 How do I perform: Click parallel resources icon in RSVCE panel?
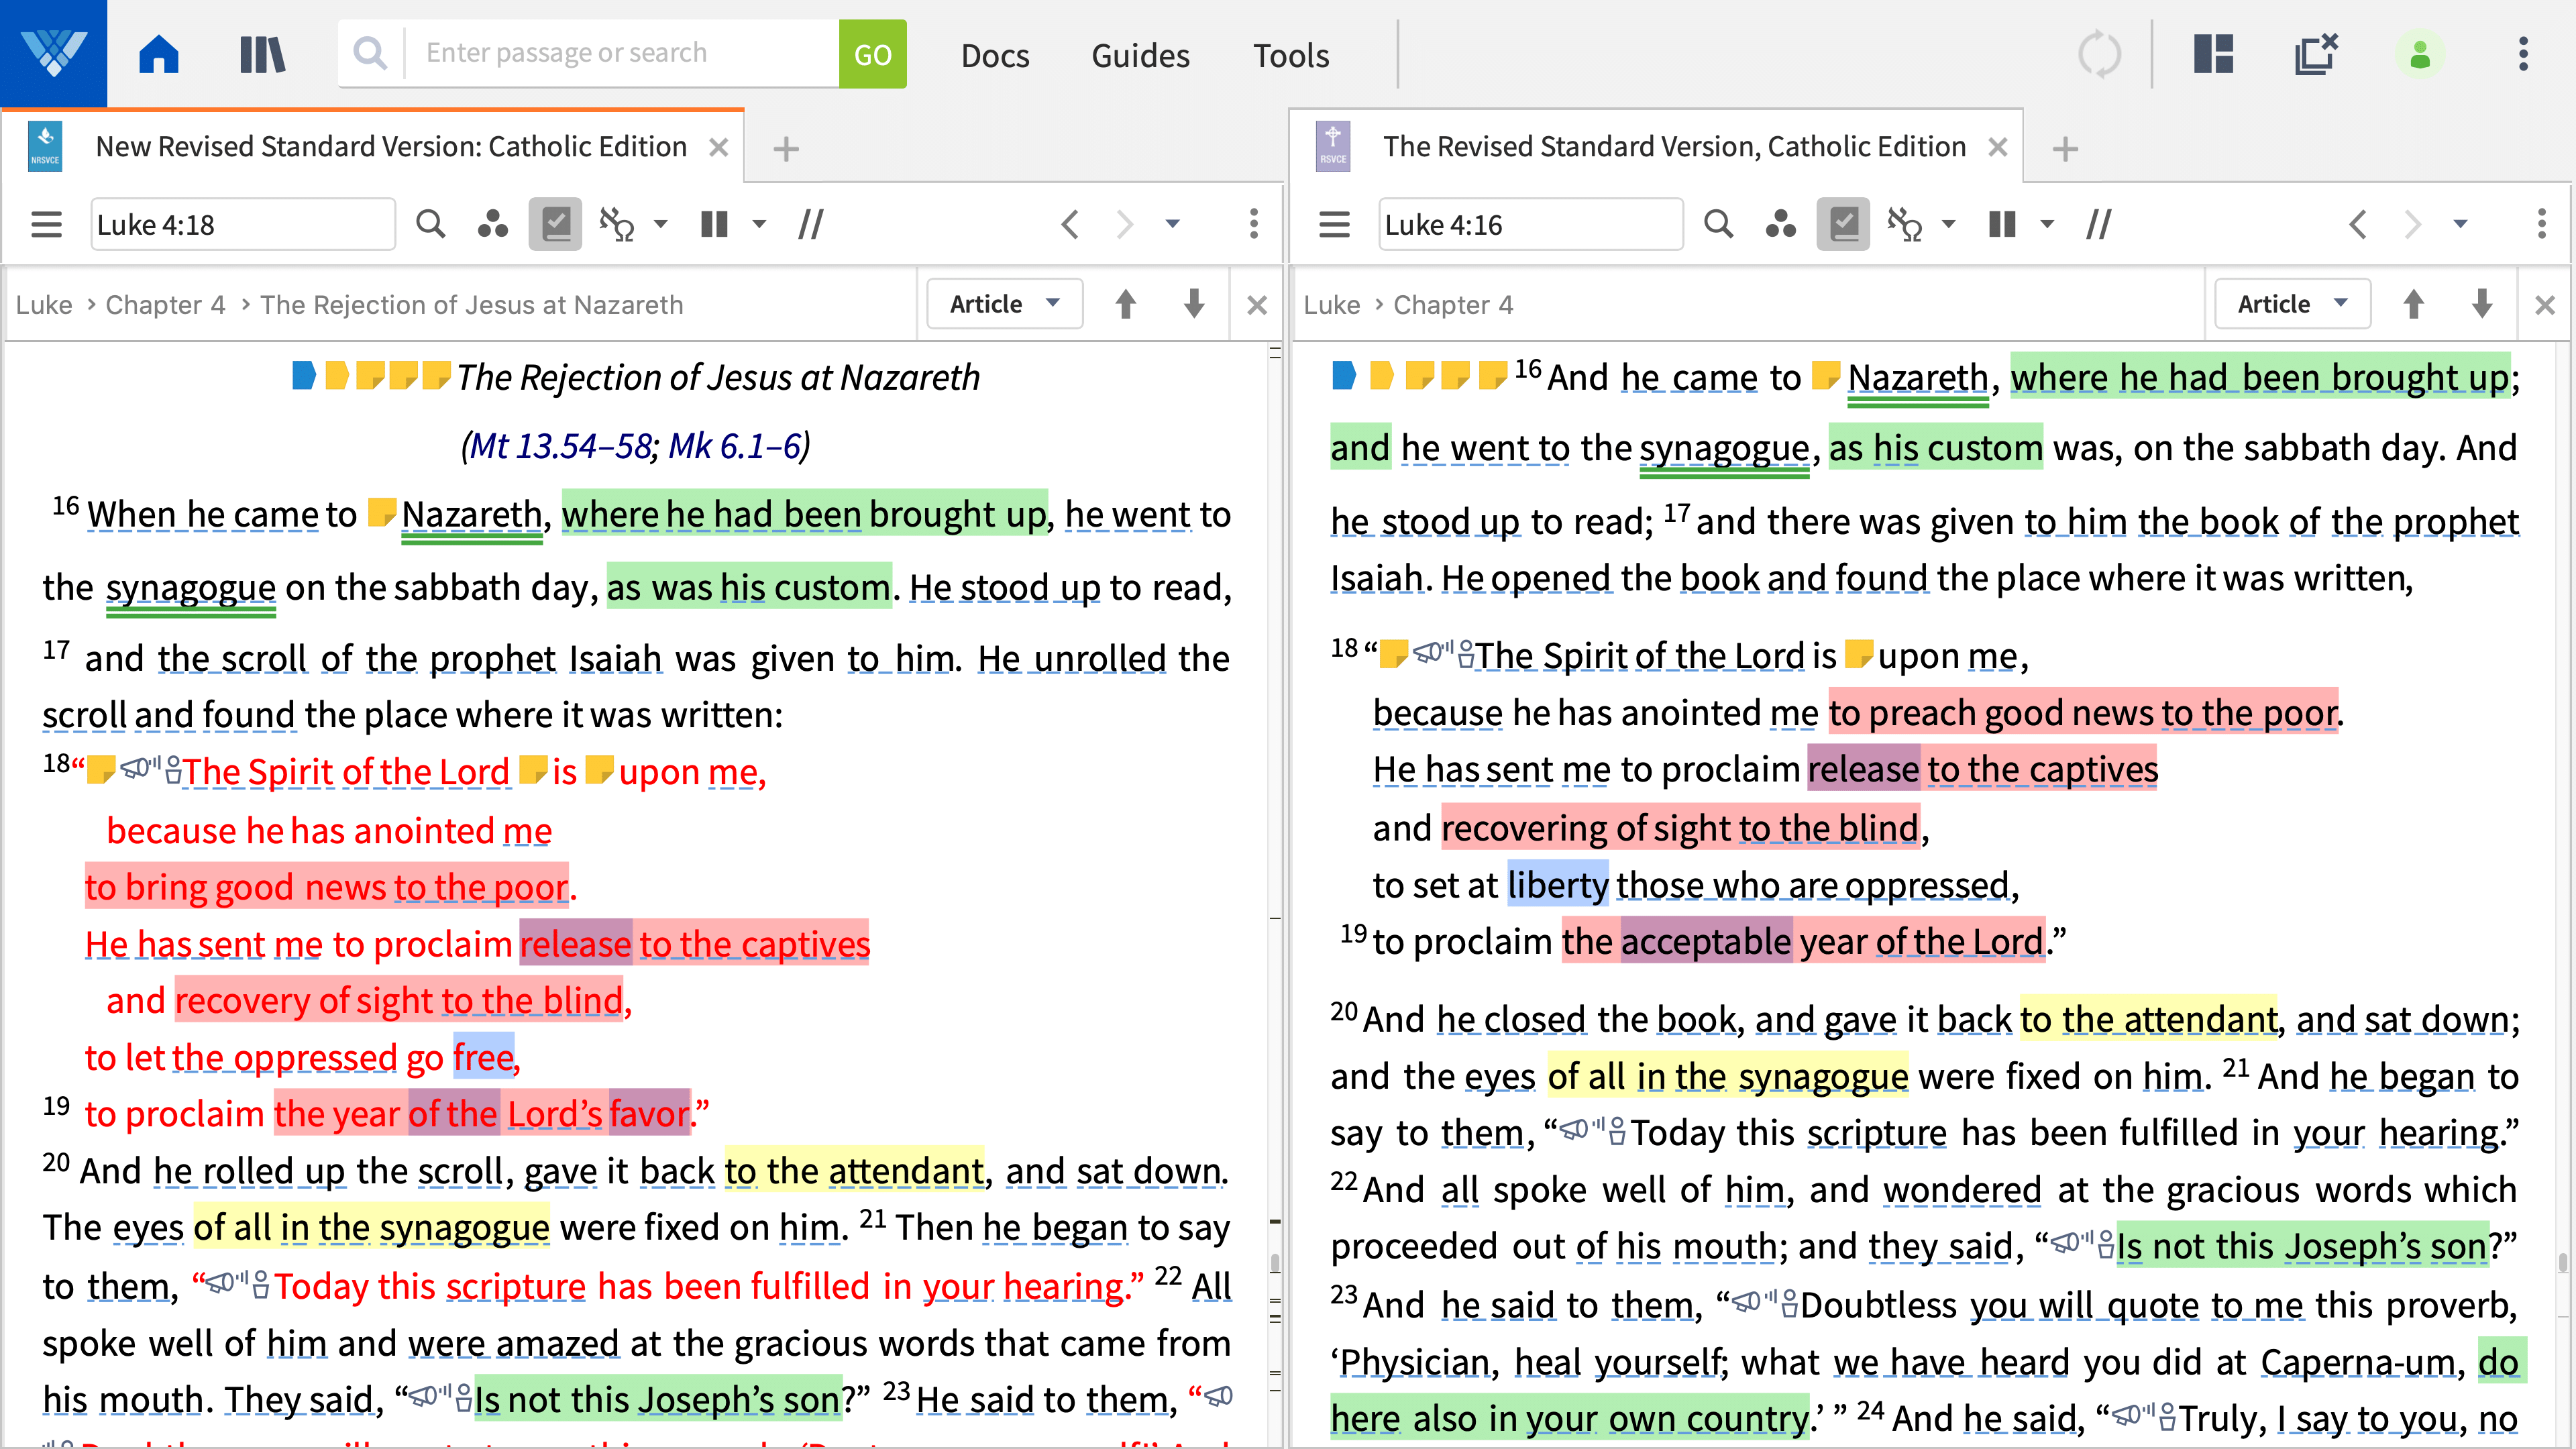(x=2099, y=224)
